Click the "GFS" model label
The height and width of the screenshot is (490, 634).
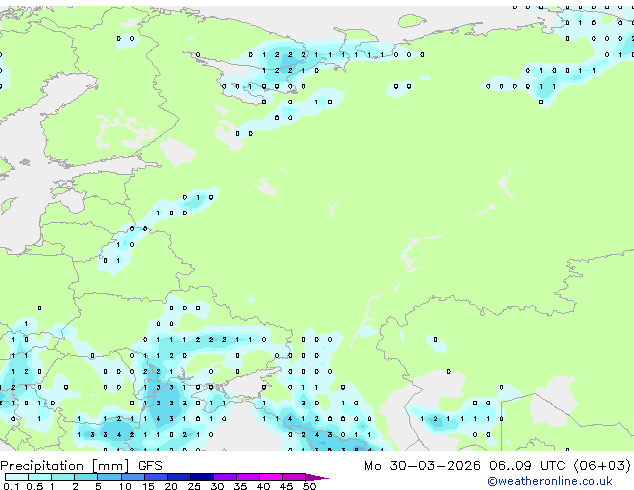tap(150, 466)
